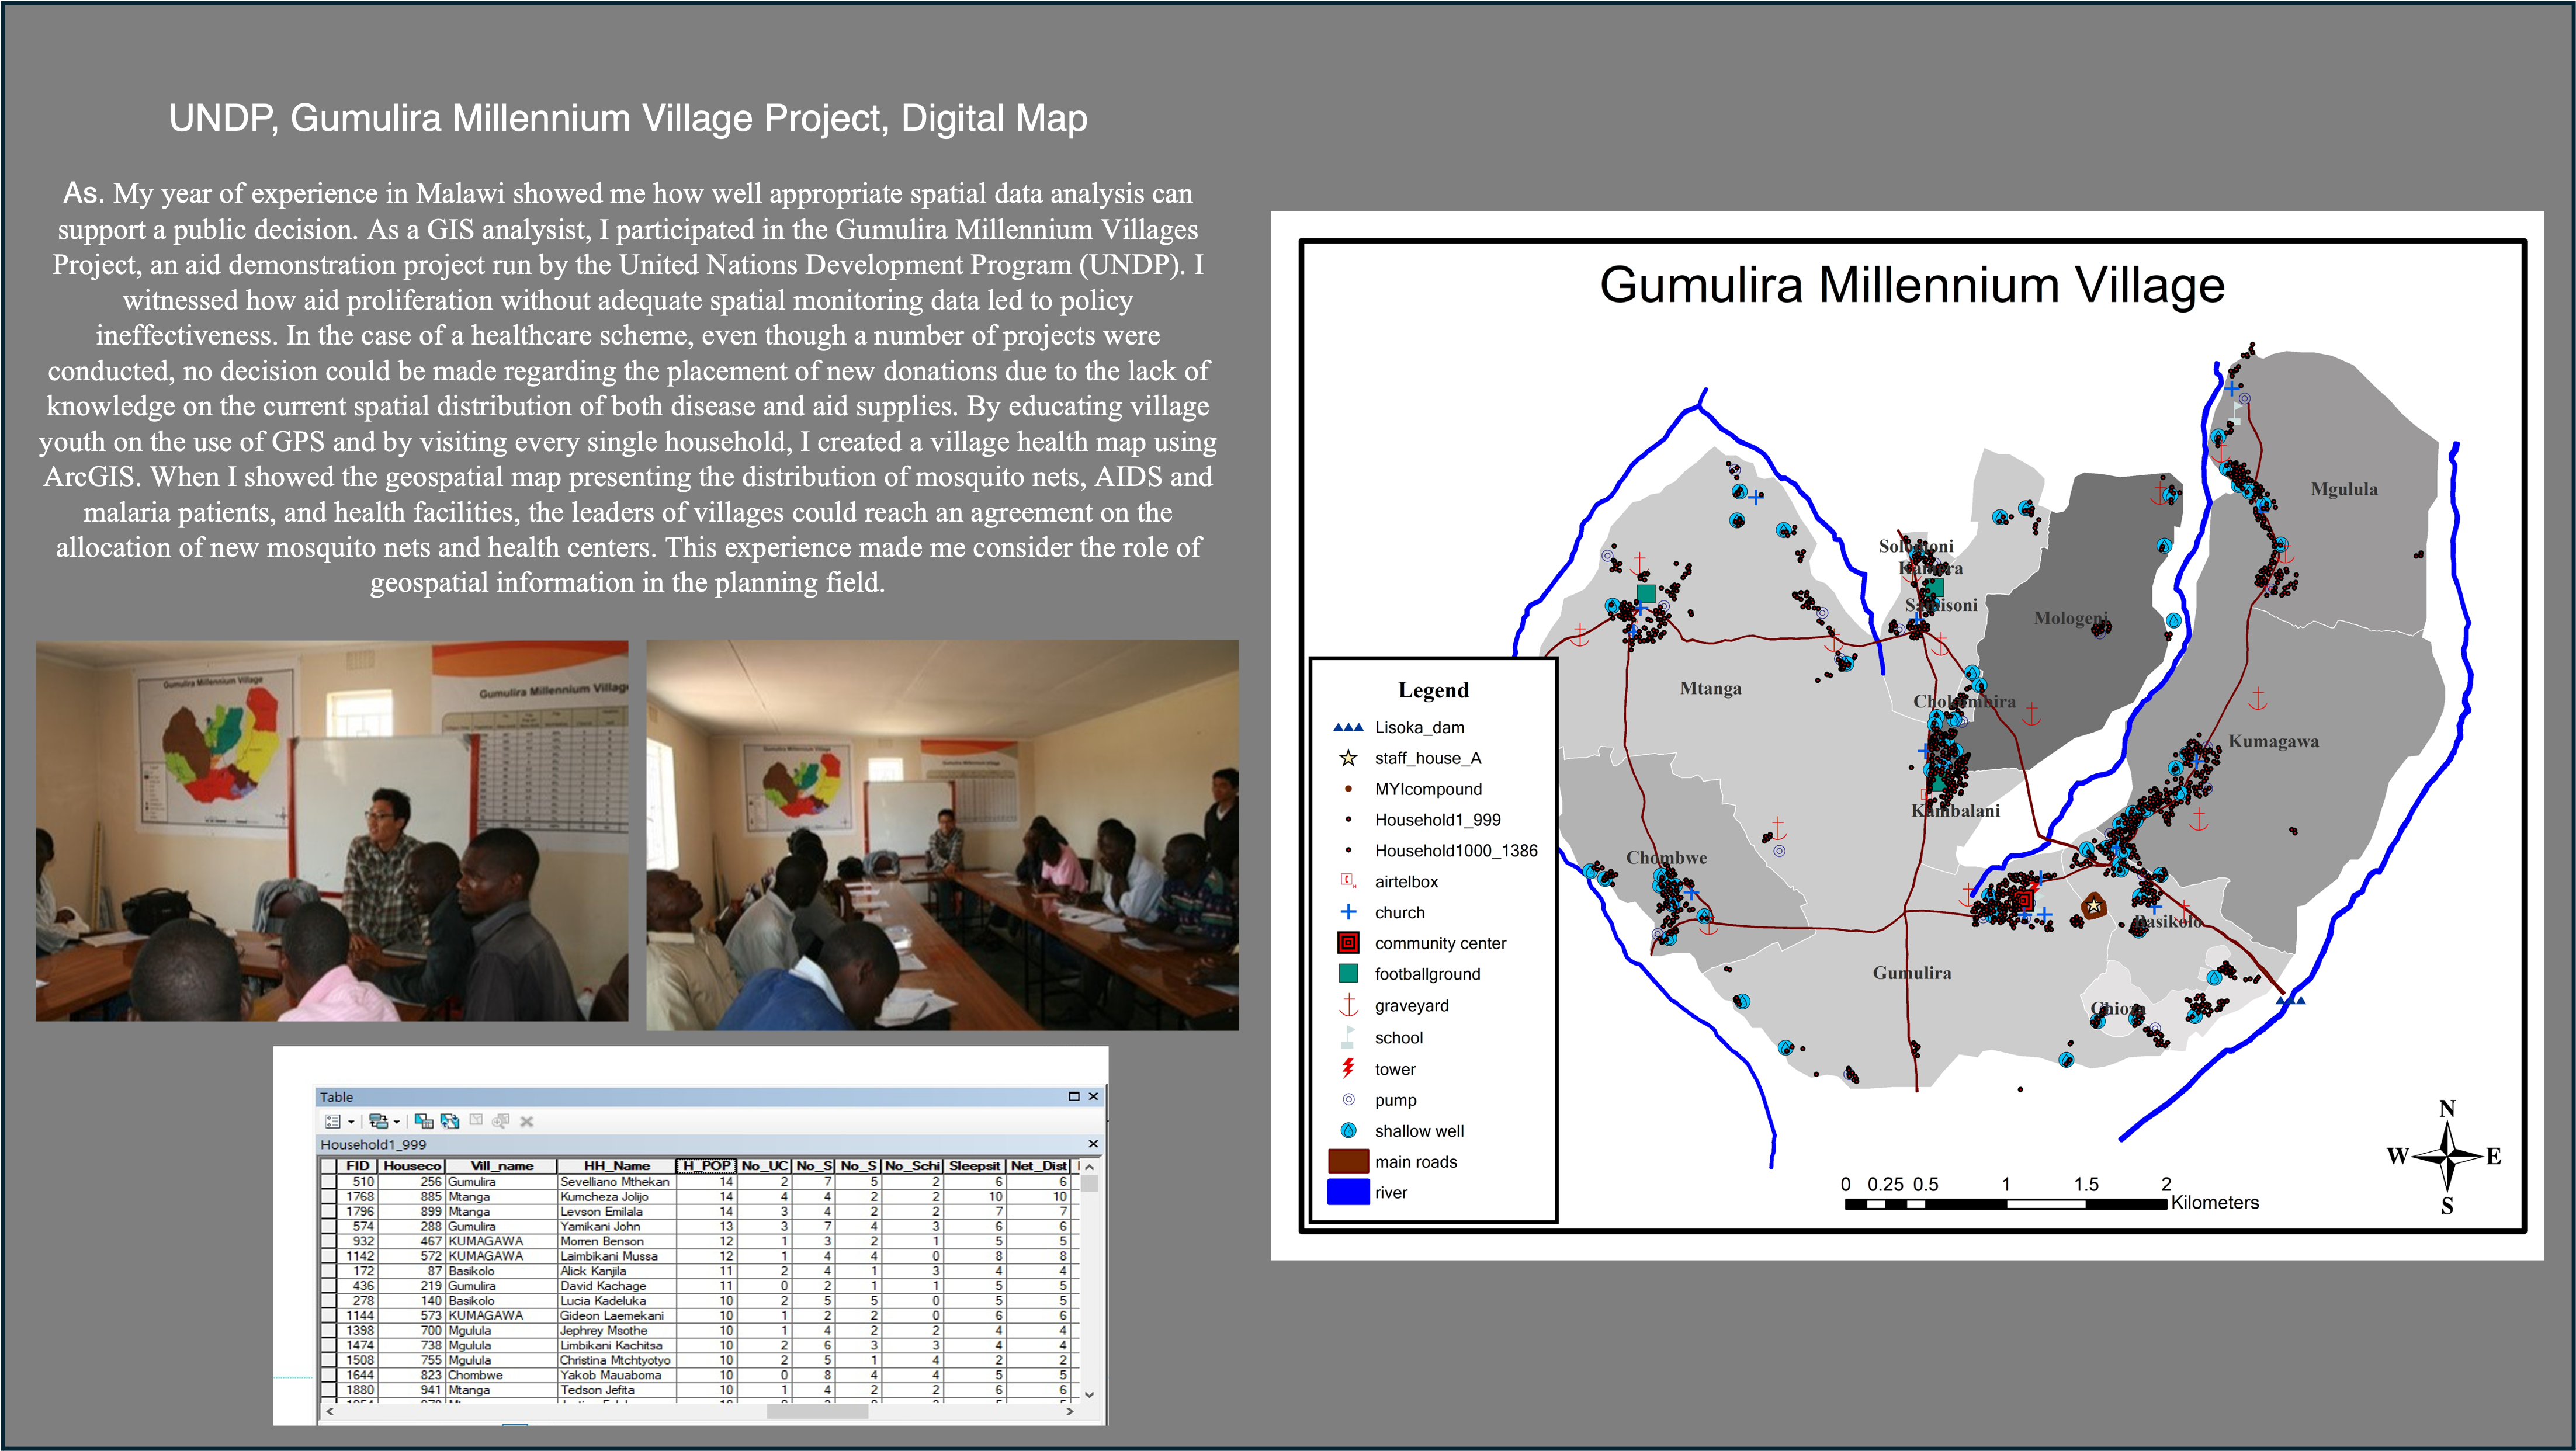Open the Table Options dropdown arrow
2576x1451 pixels.
click(351, 1122)
